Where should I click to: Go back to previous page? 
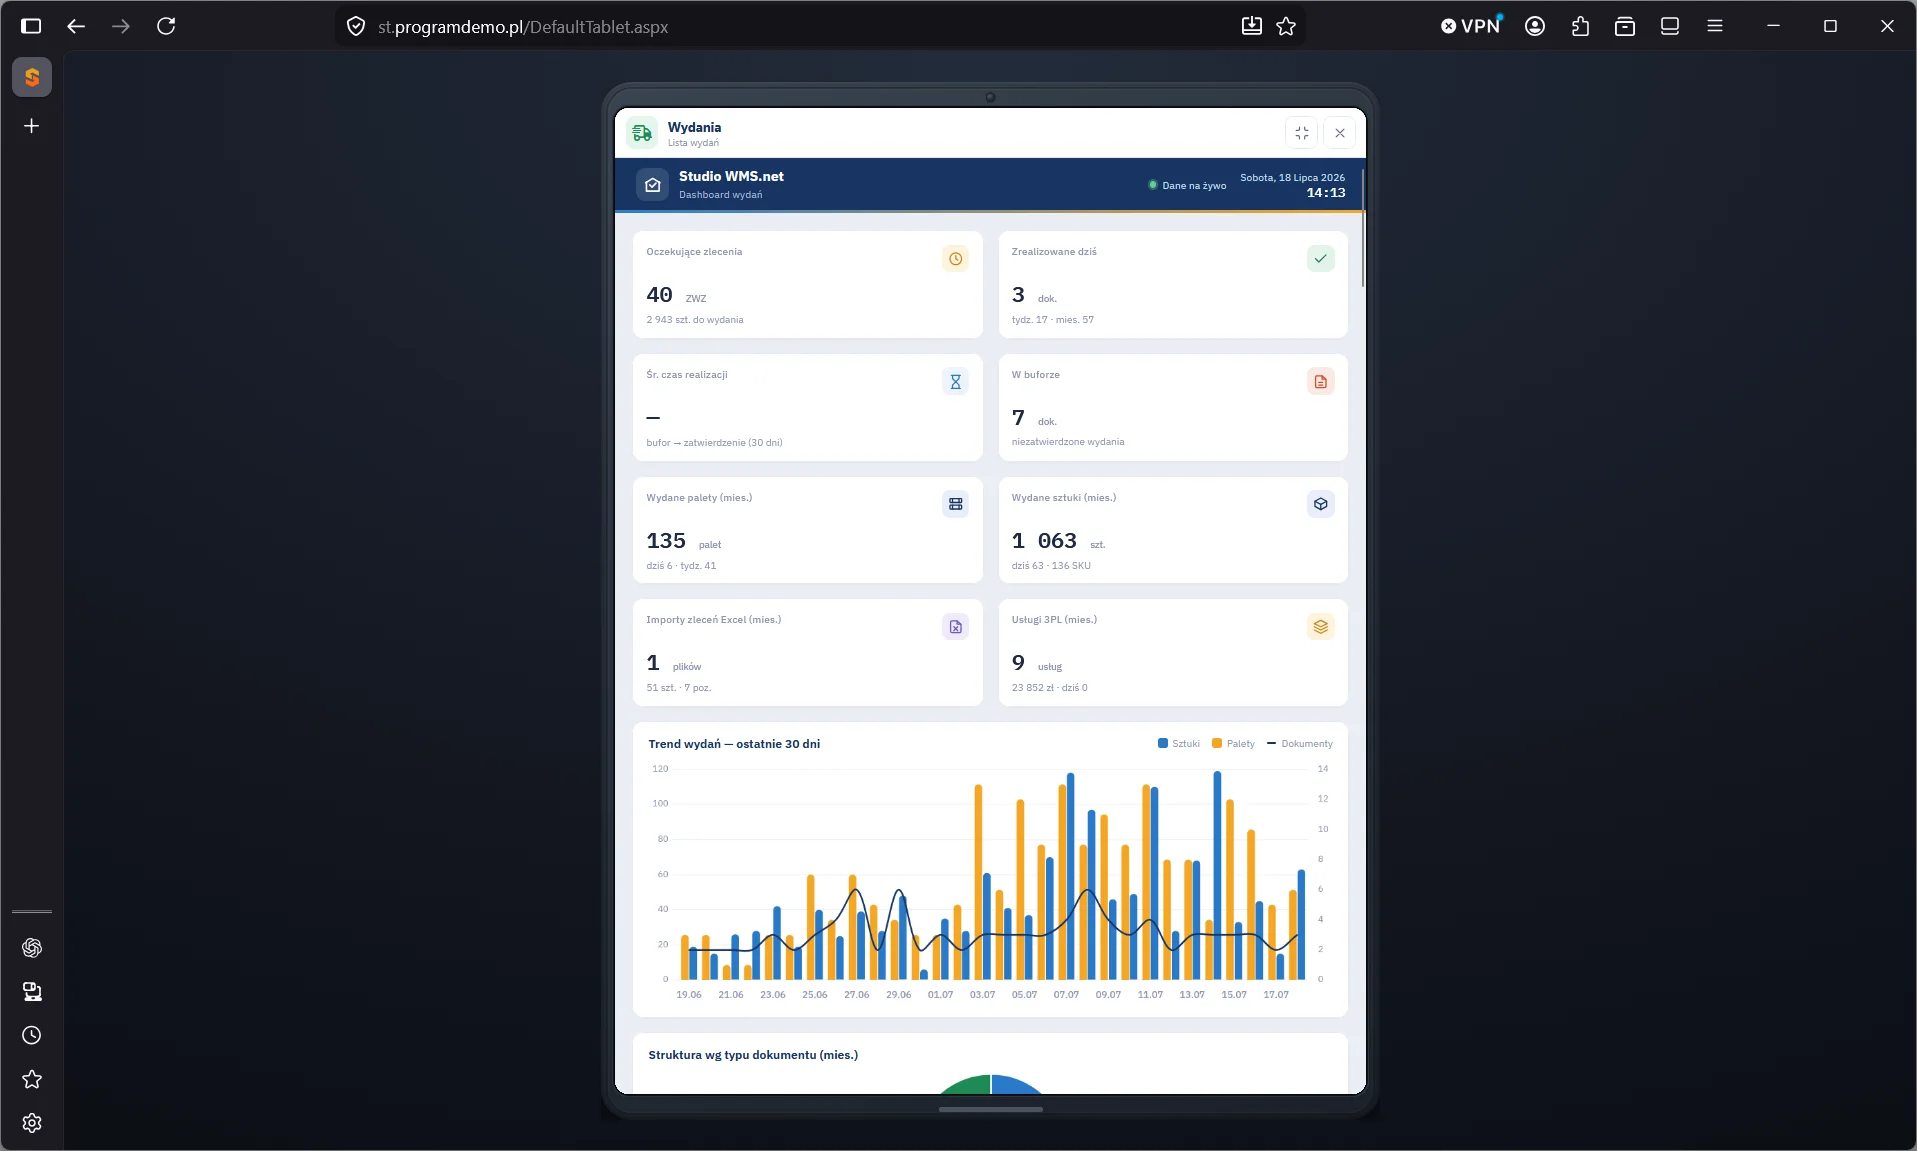(76, 26)
